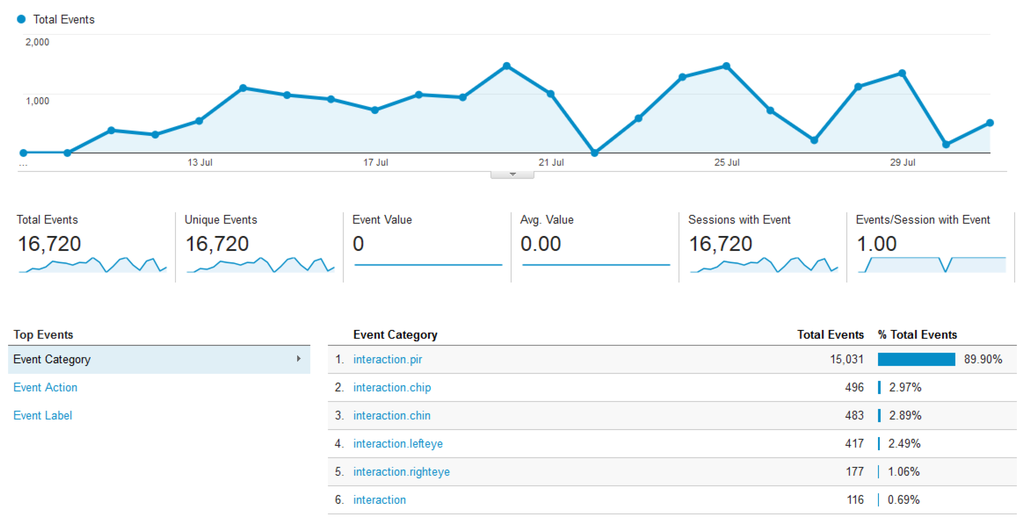
Task: Click the Total Events sparkline
Action: 92,265
